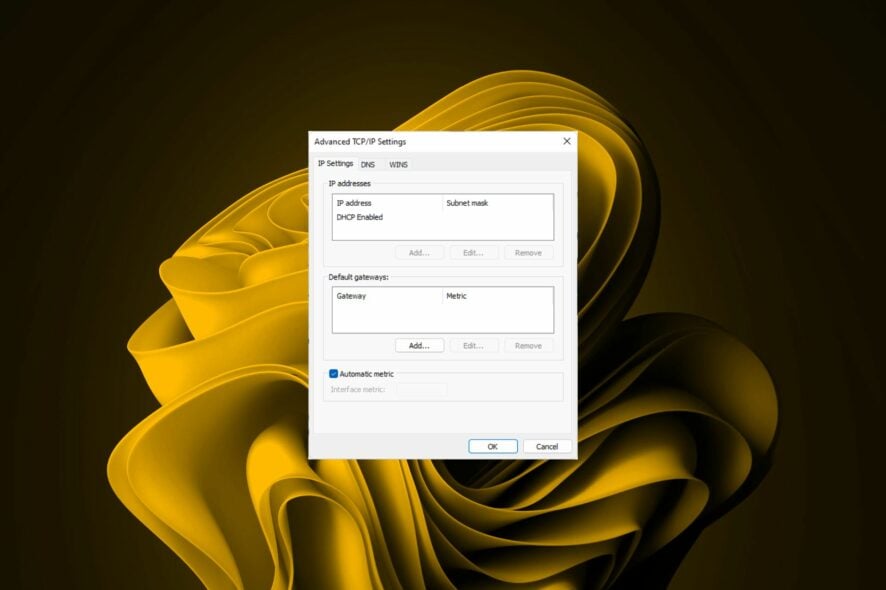886x590 pixels.
Task: Select the IP Settings tab
Action: pyautogui.click(x=339, y=164)
